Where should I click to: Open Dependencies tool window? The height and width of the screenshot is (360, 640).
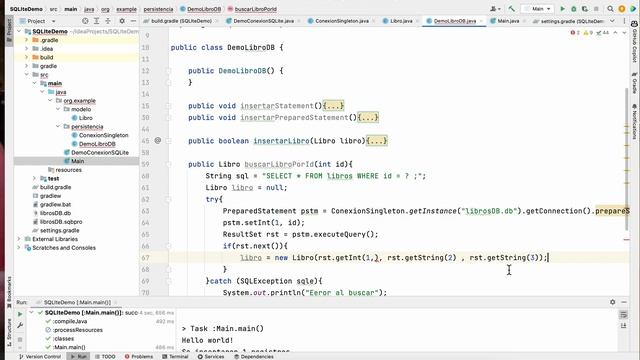pos(254,356)
